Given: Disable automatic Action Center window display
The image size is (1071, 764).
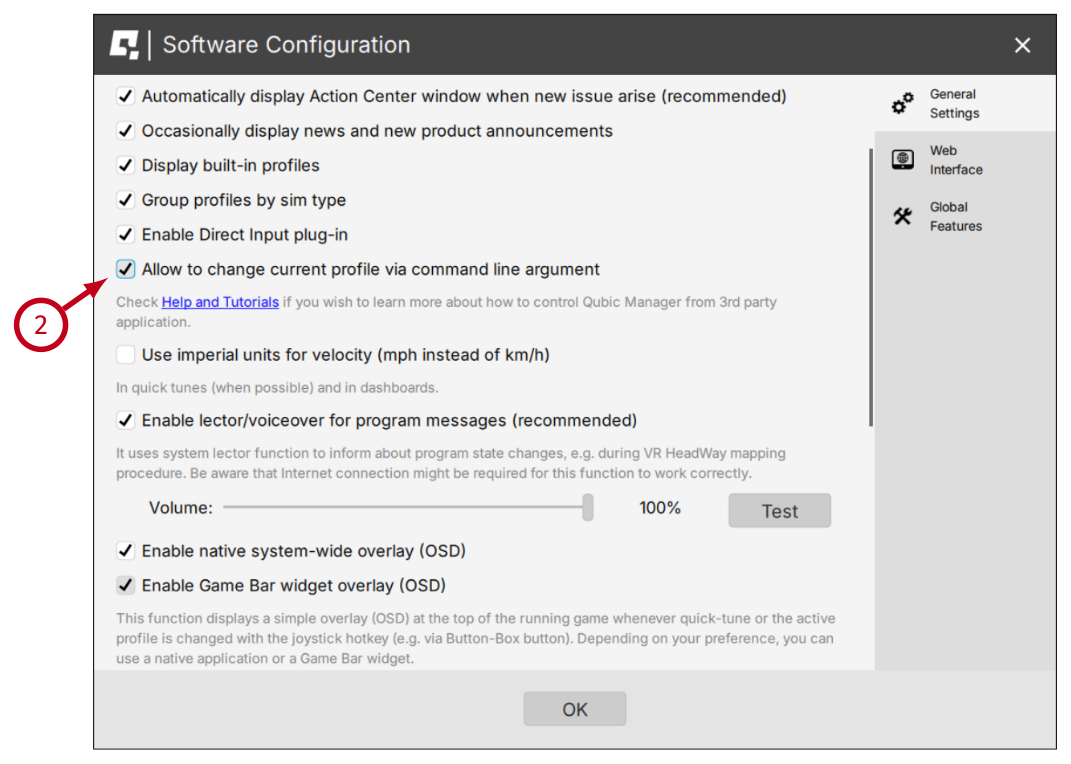Looking at the screenshot, I should (x=126, y=97).
